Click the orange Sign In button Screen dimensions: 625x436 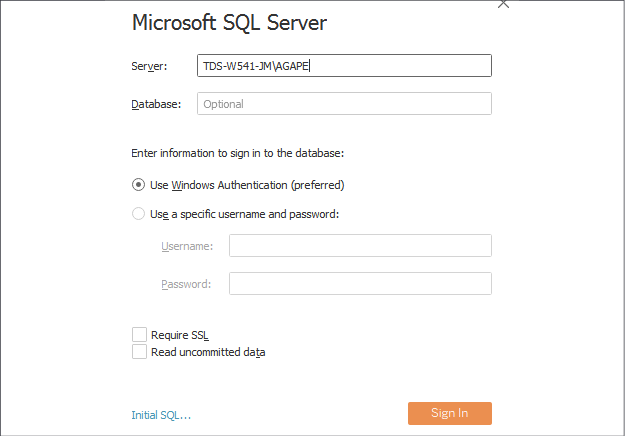[450, 413]
